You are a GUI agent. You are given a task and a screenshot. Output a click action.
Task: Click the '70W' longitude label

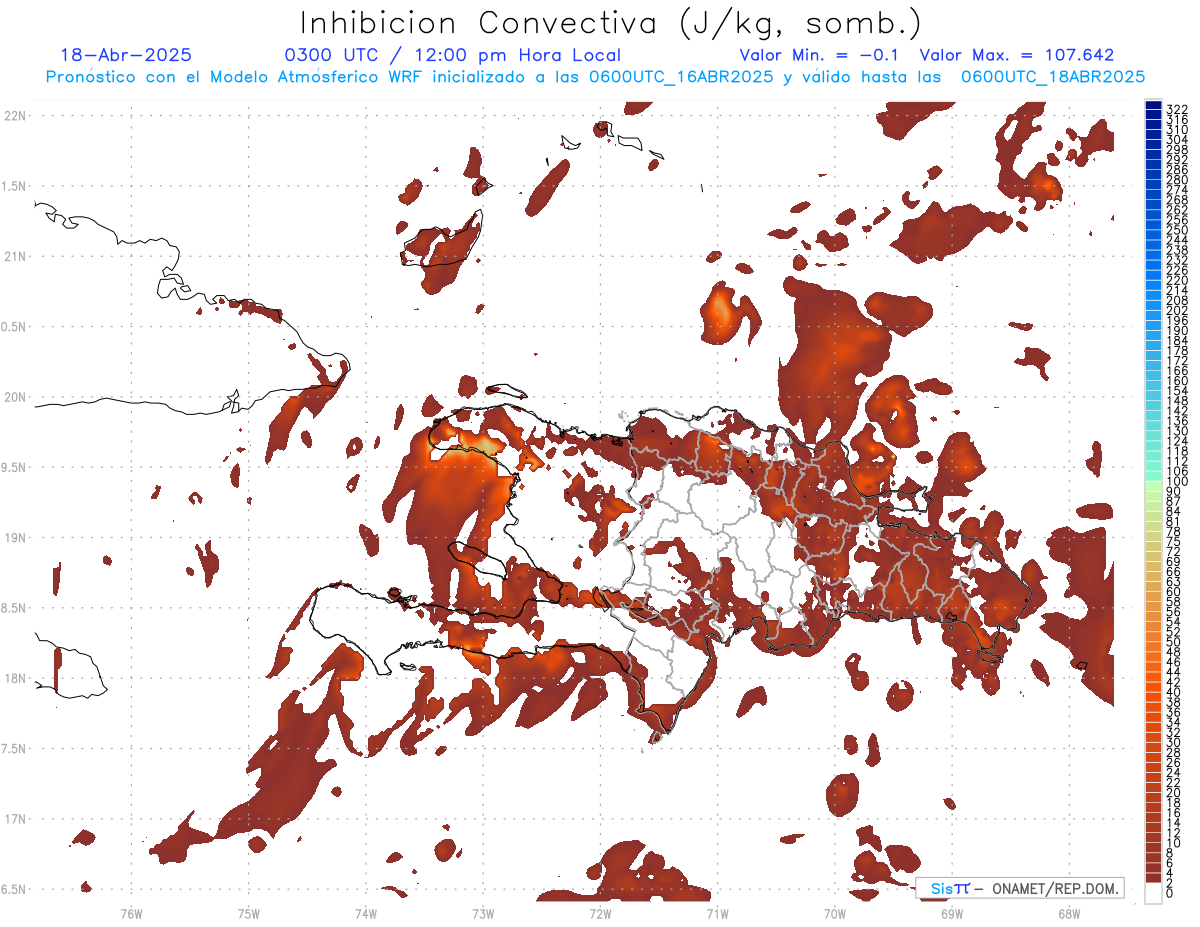(834, 913)
